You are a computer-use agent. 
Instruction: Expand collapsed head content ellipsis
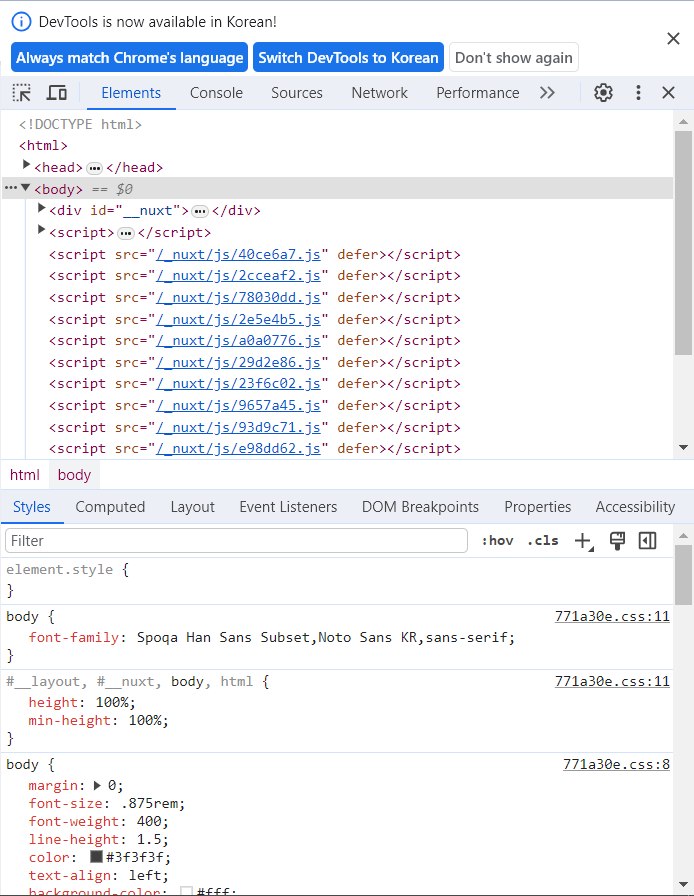(x=94, y=168)
